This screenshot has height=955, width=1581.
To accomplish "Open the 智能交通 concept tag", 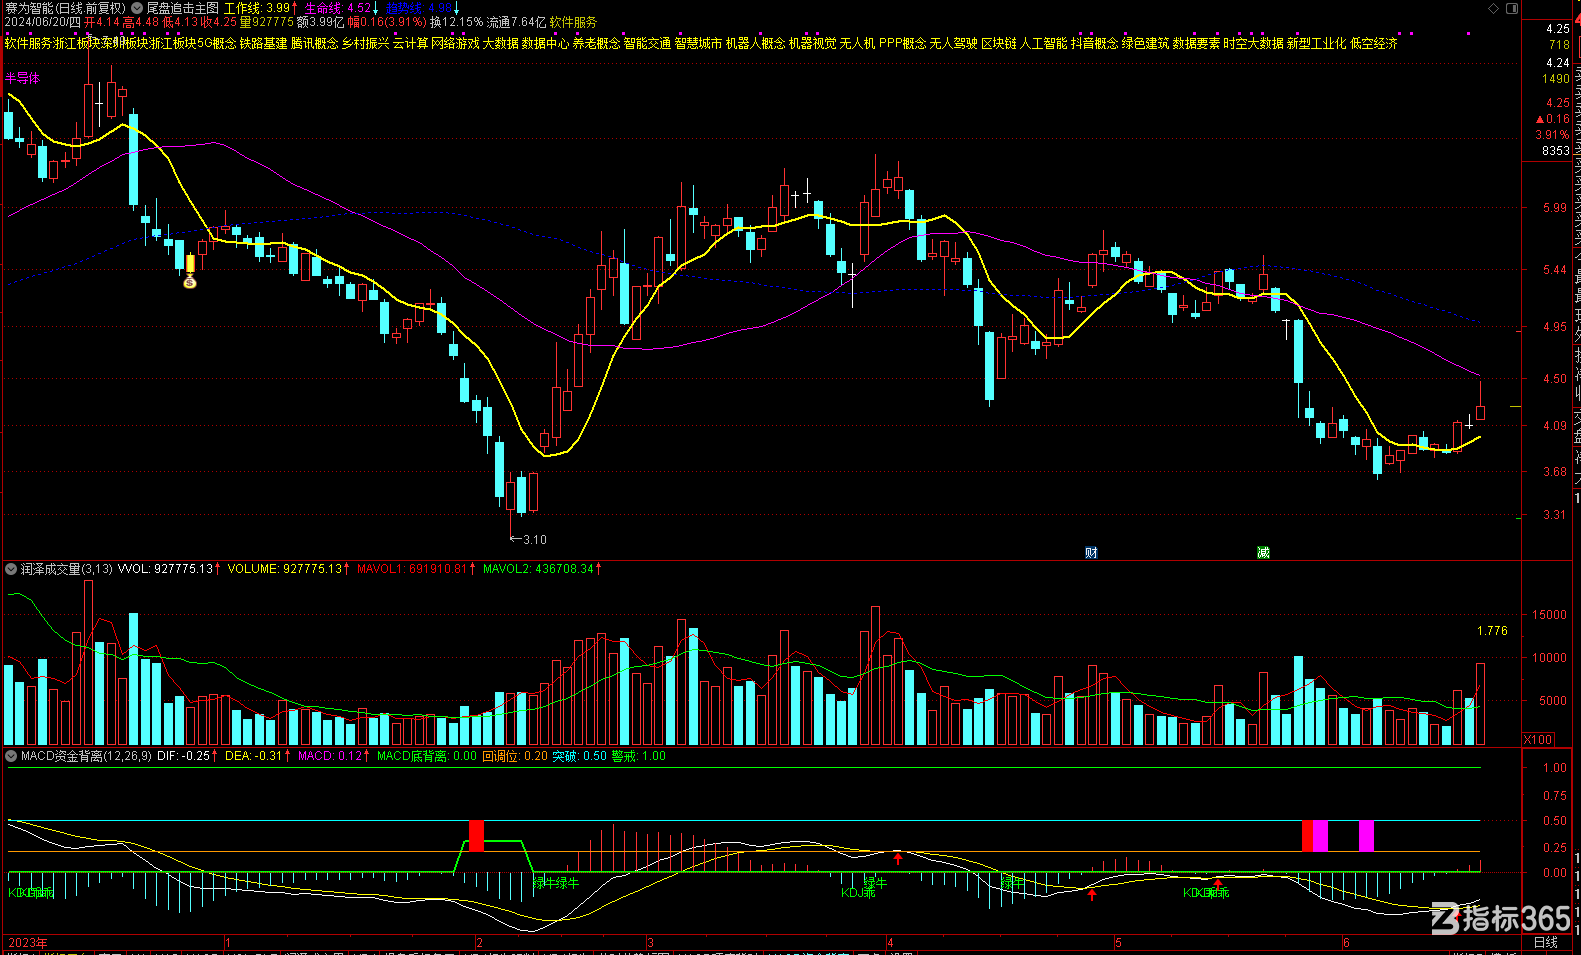I will pyautogui.click(x=648, y=44).
